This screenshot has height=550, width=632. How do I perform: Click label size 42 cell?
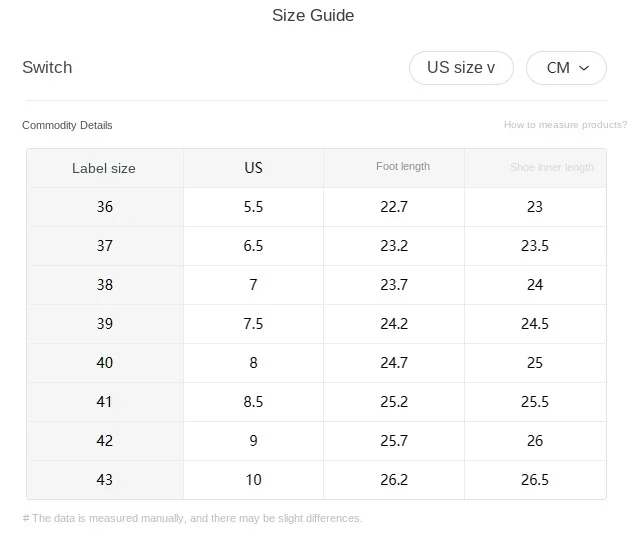point(105,441)
